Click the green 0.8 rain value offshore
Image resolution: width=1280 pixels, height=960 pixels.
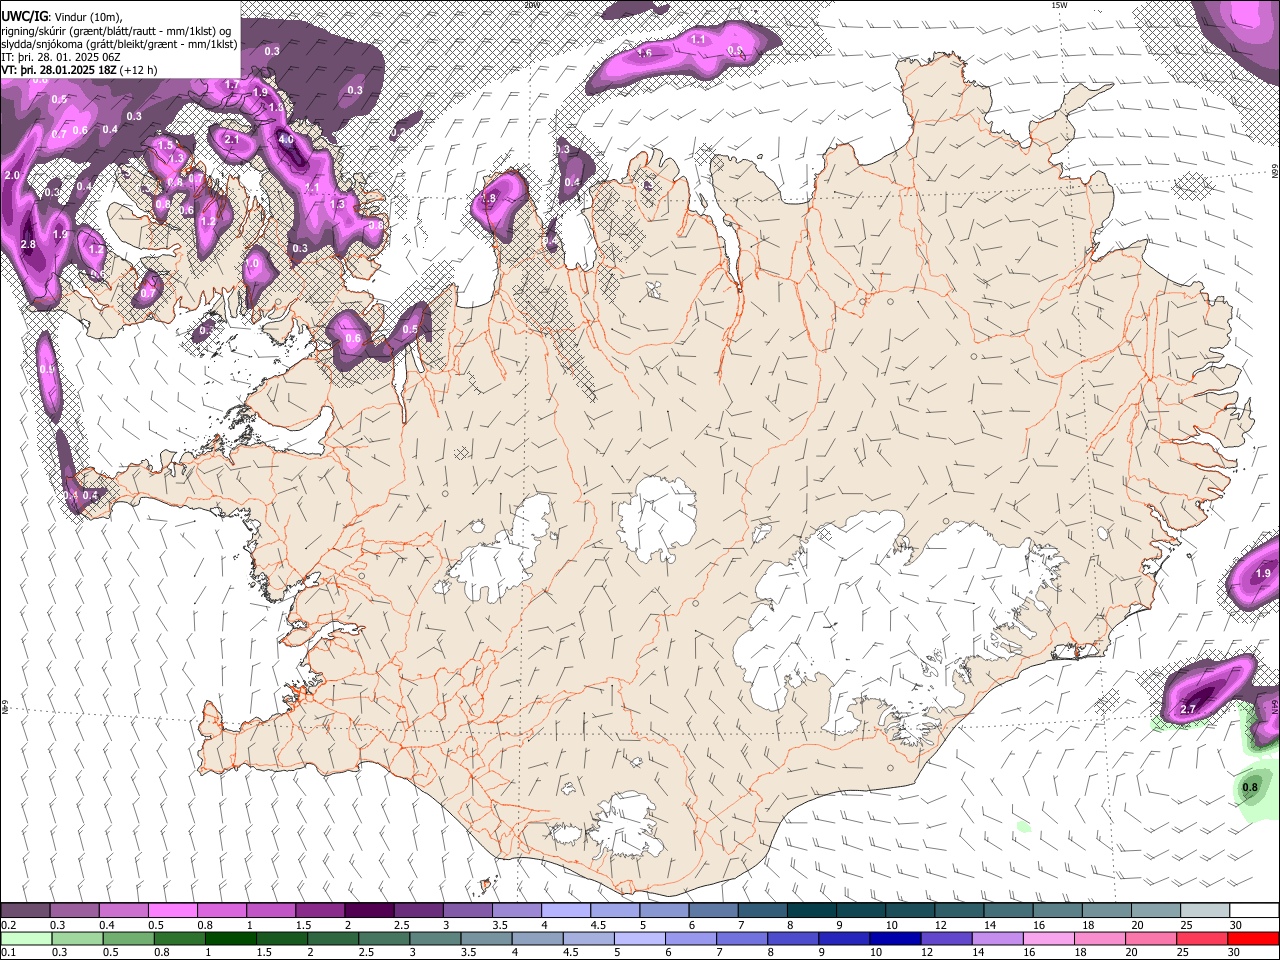tap(1249, 788)
